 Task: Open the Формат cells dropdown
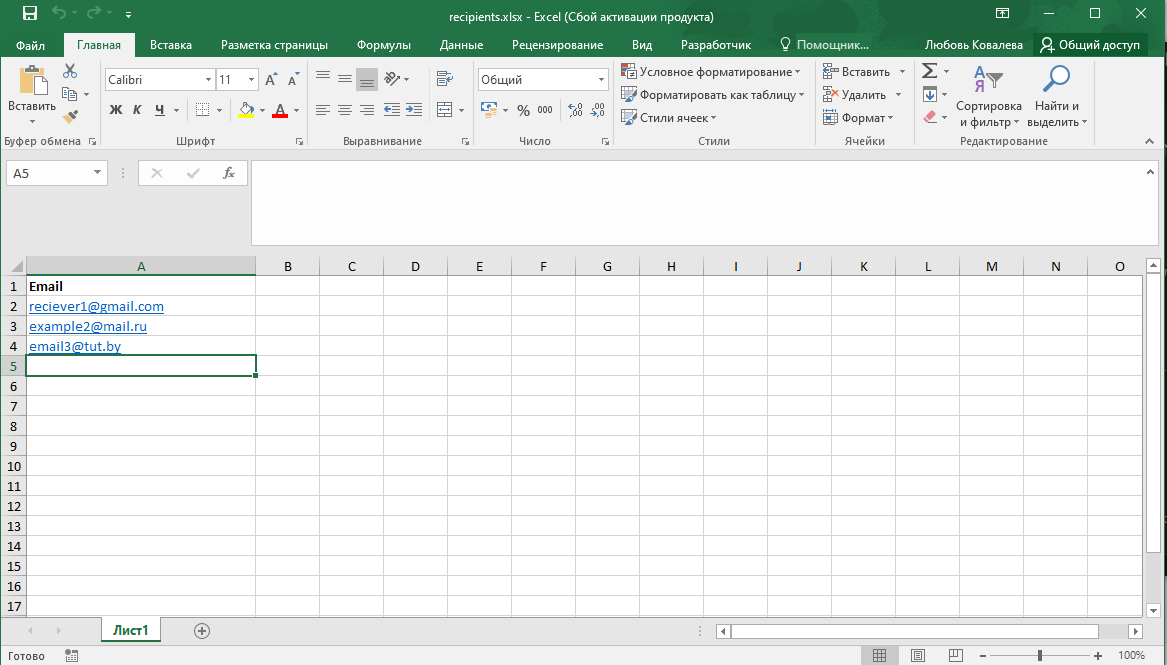coord(857,118)
